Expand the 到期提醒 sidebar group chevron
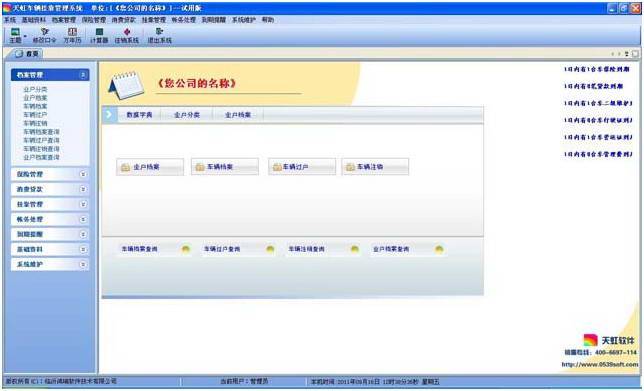 [x=83, y=234]
